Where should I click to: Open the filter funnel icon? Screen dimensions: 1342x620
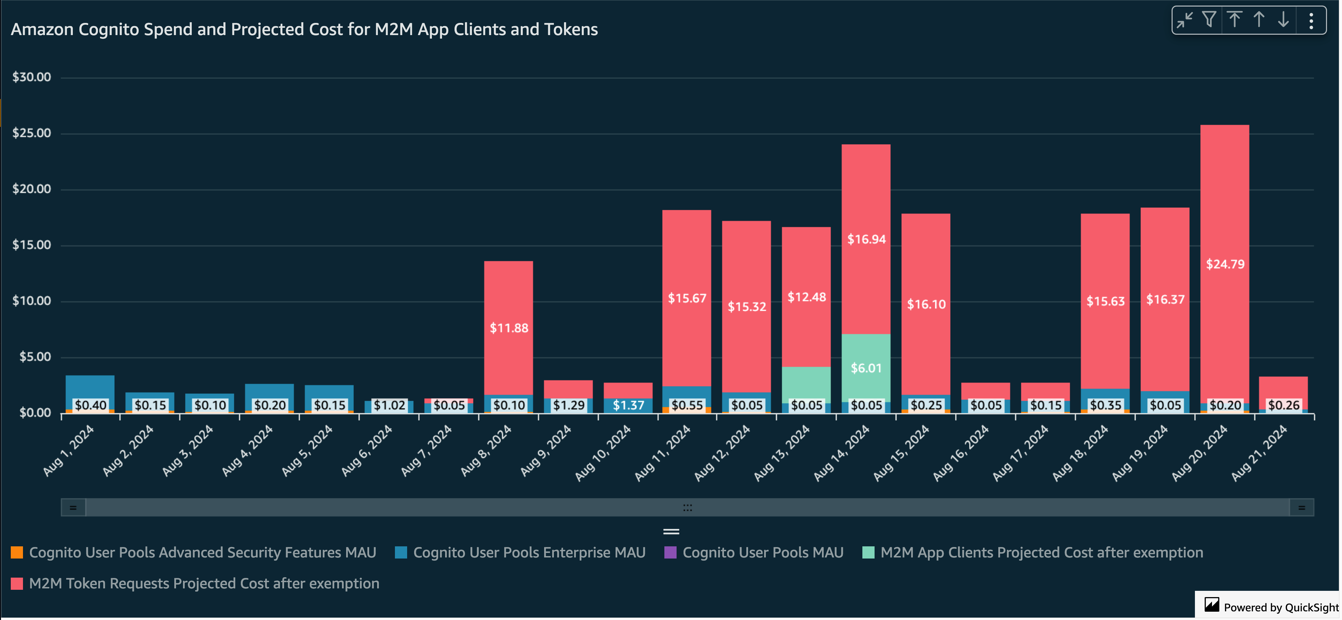1209,19
